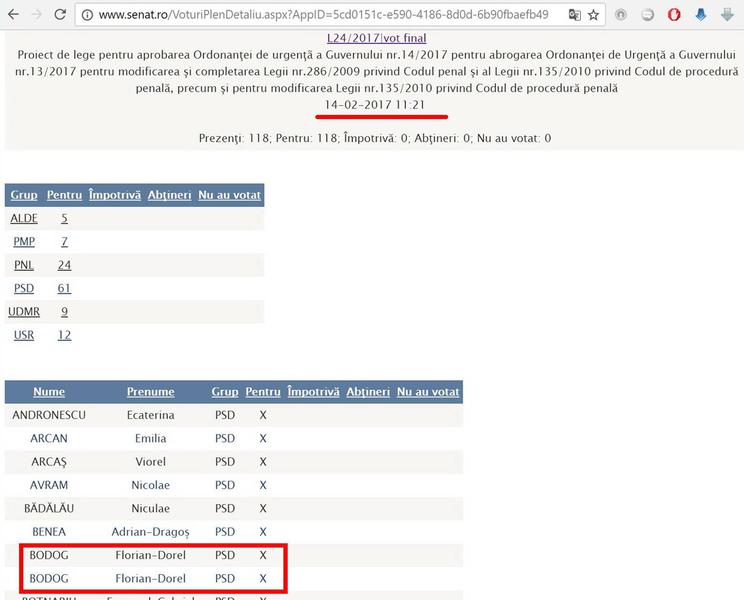Reload the page with the refresh icon
Screen dimensions: 744x600
click(x=61, y=15)
